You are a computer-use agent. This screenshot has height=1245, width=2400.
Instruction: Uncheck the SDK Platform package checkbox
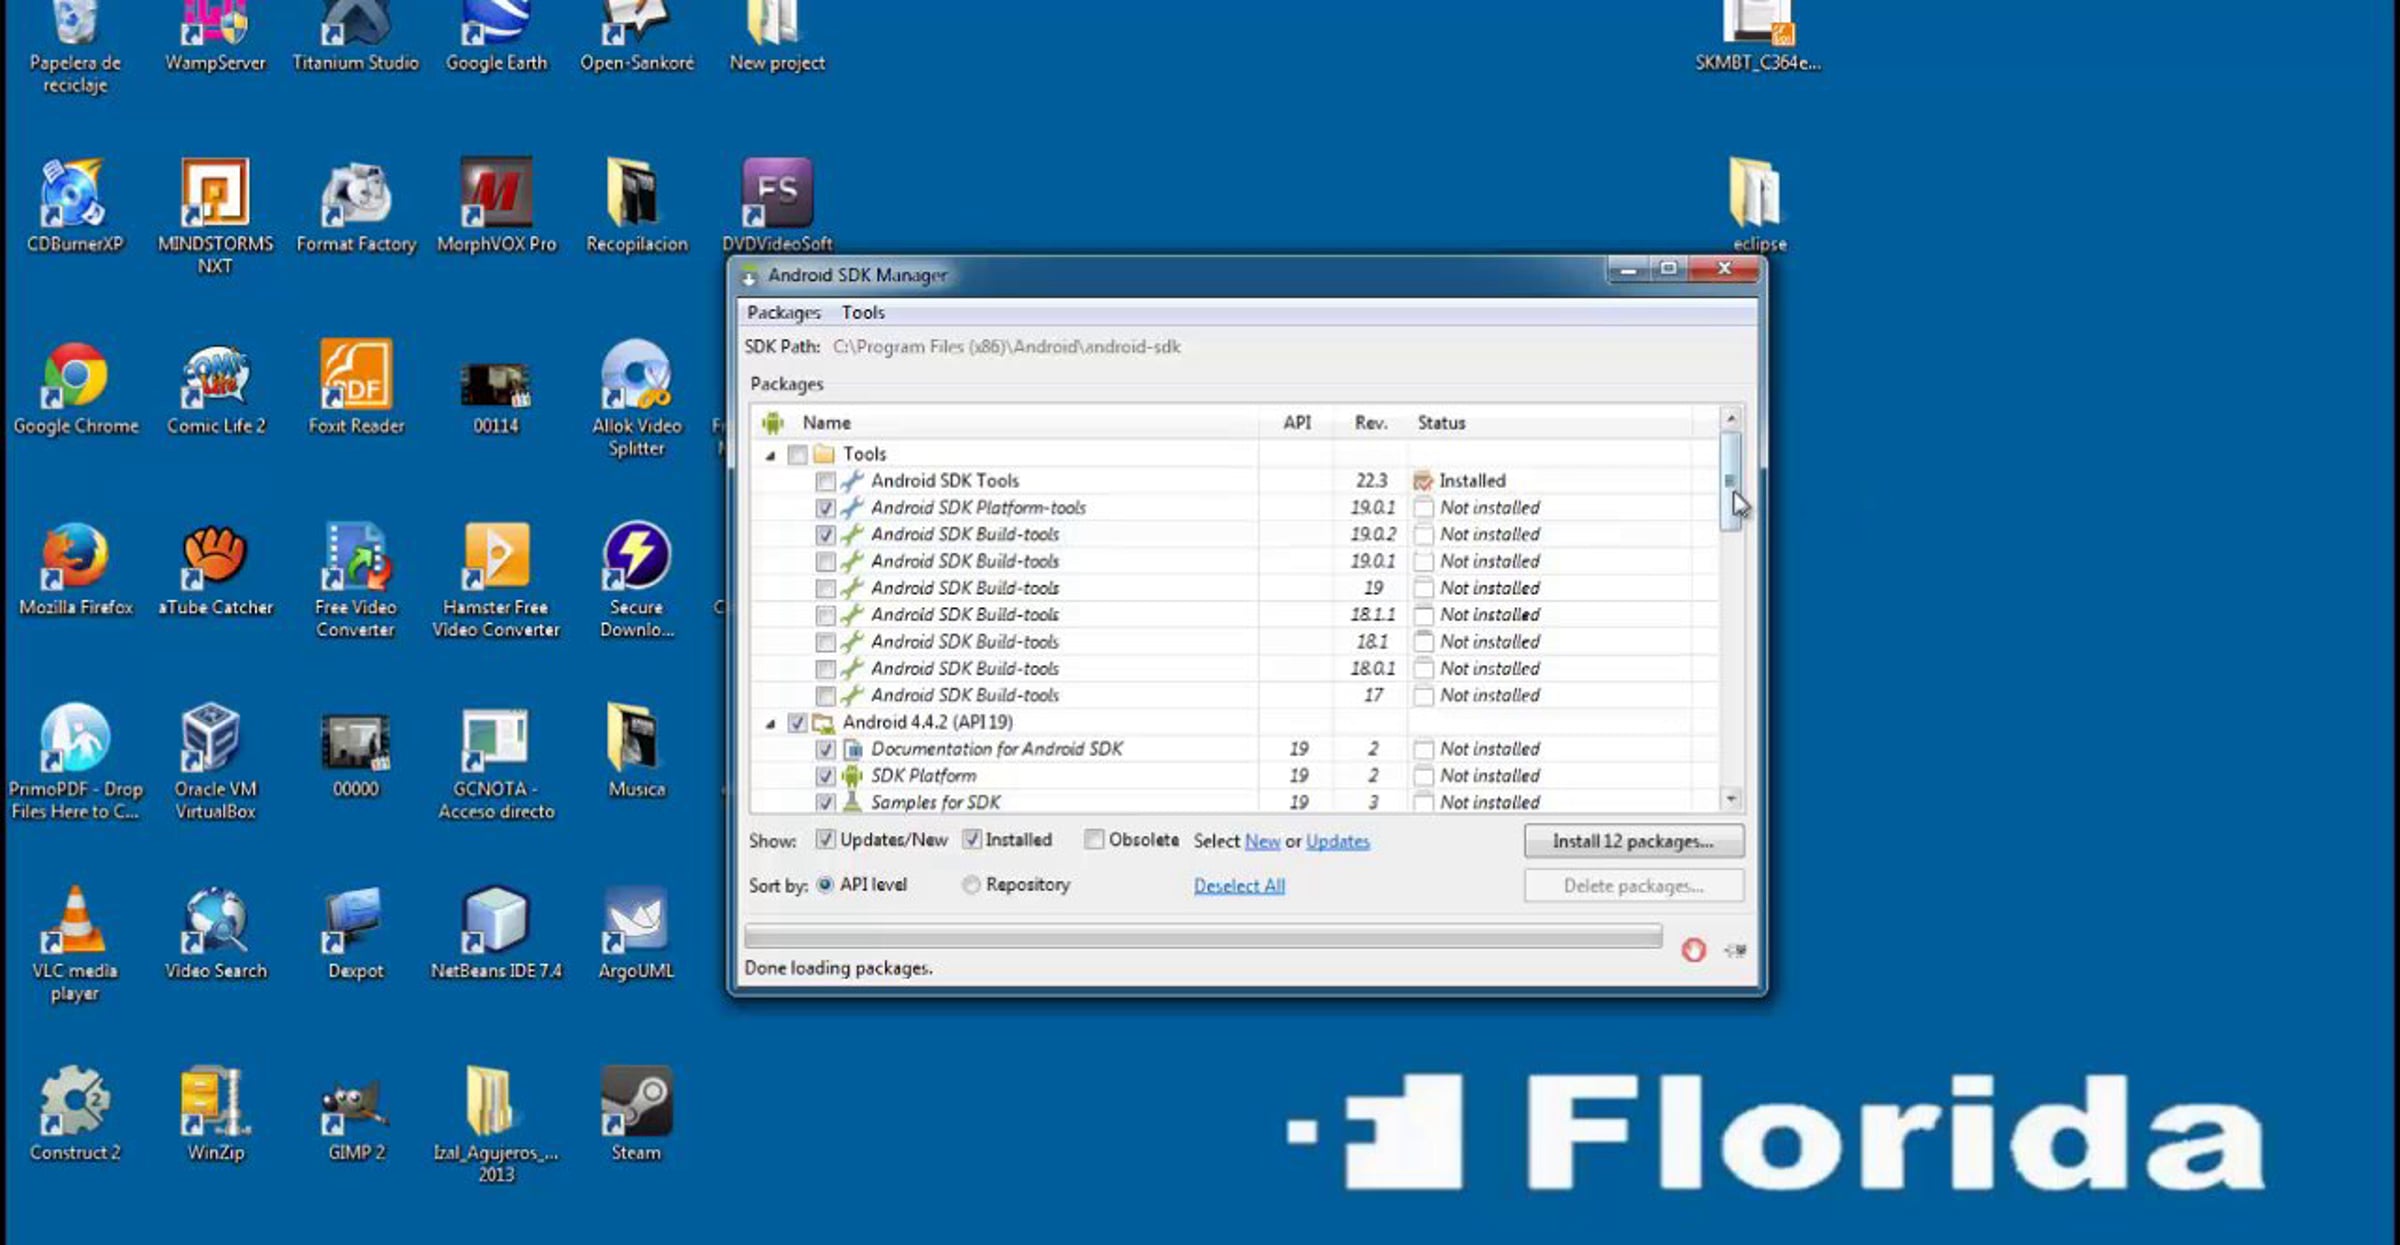click(825, 776)
